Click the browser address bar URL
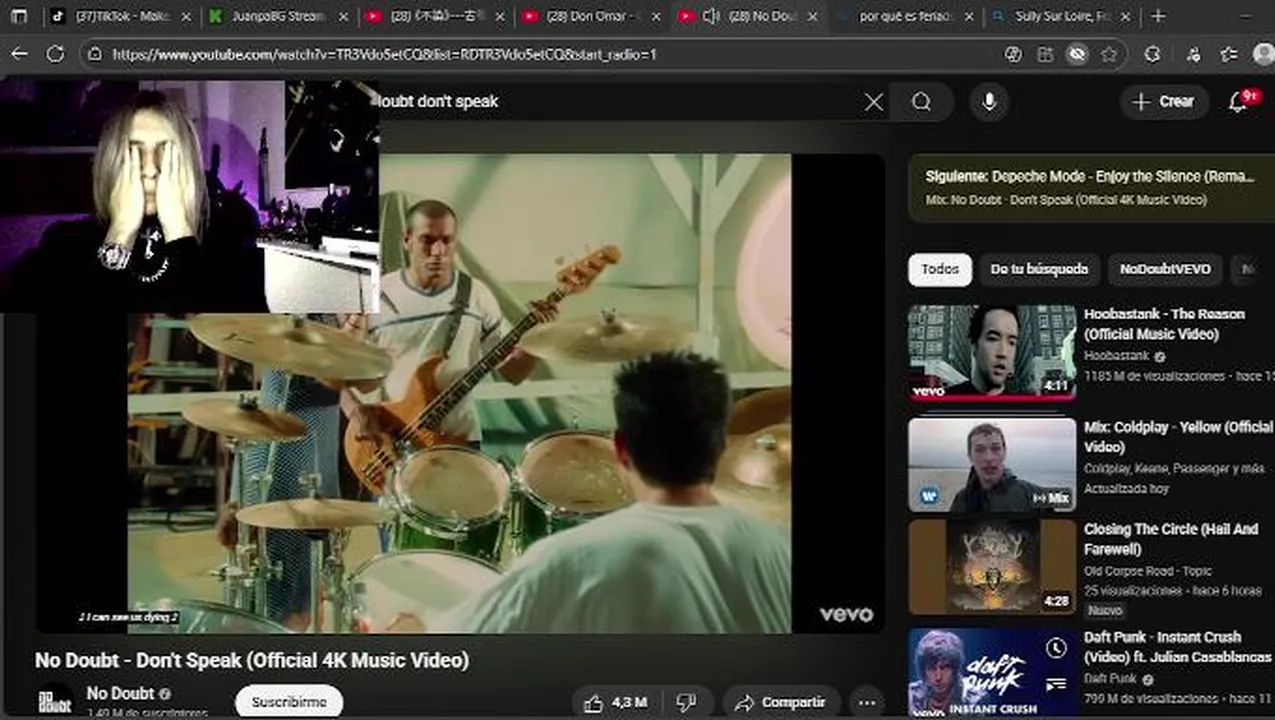This screenshot has height=720, width=1275. (x=384, y=54)
